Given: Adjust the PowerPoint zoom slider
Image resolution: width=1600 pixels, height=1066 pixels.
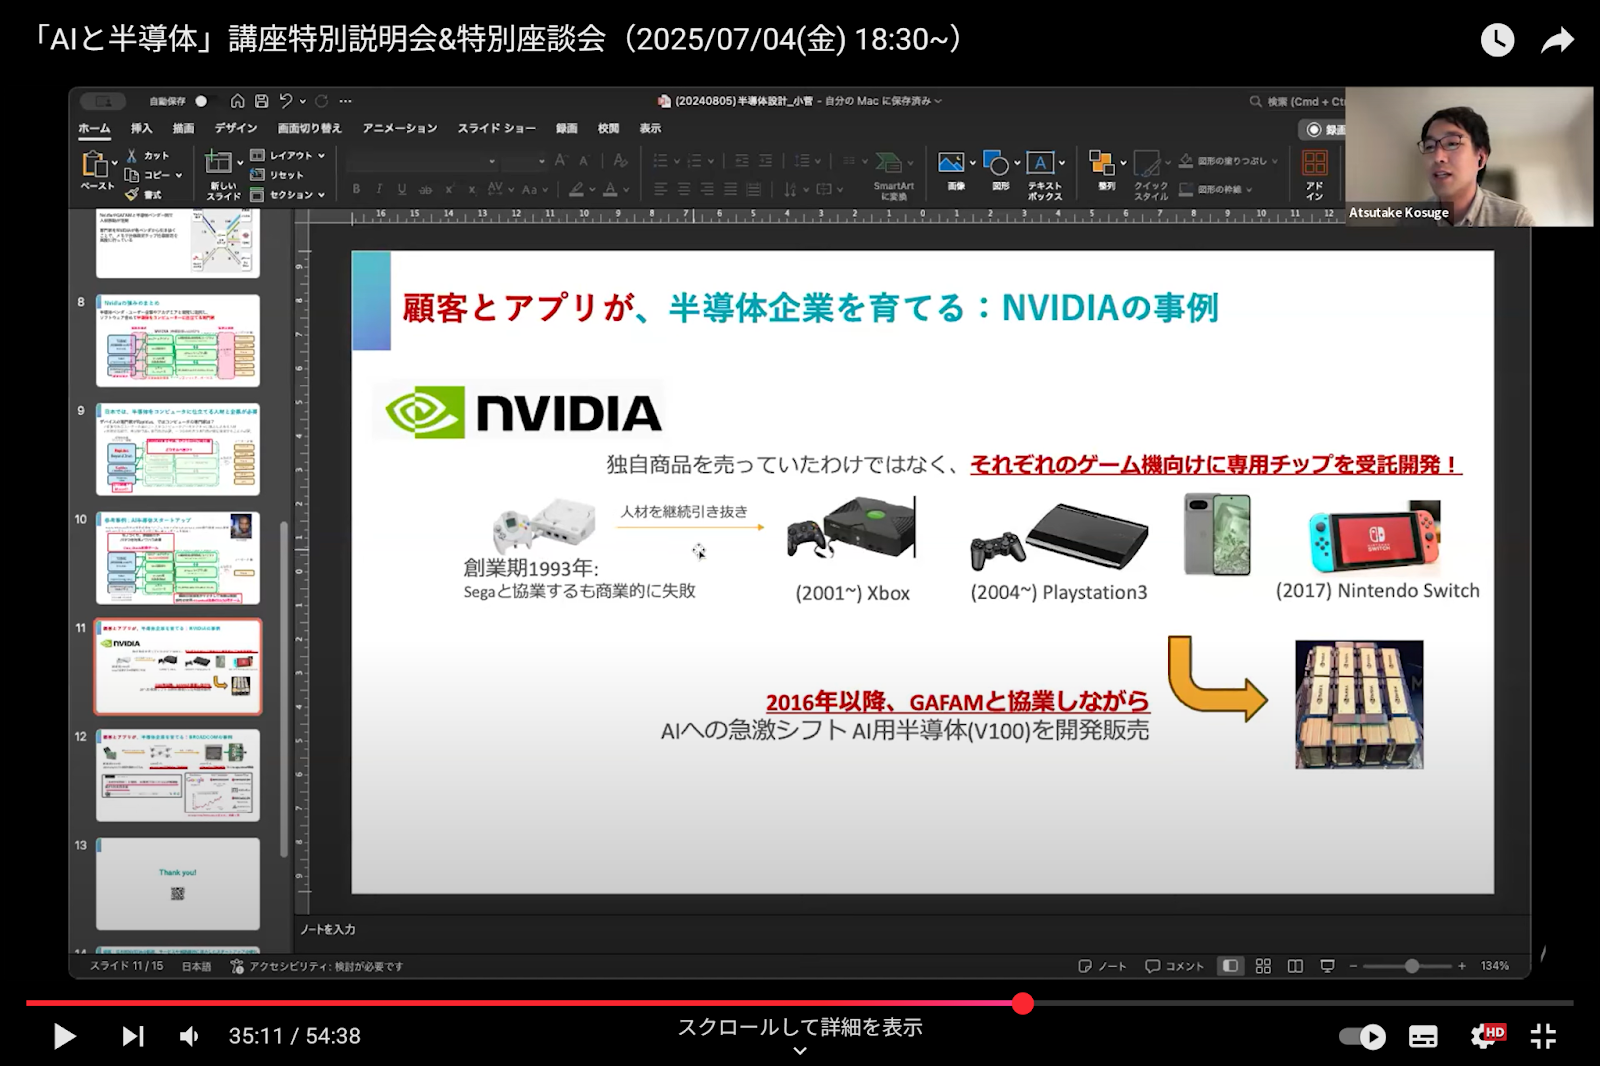Looking at the screenshot, I should click(x=1410, y=966).
